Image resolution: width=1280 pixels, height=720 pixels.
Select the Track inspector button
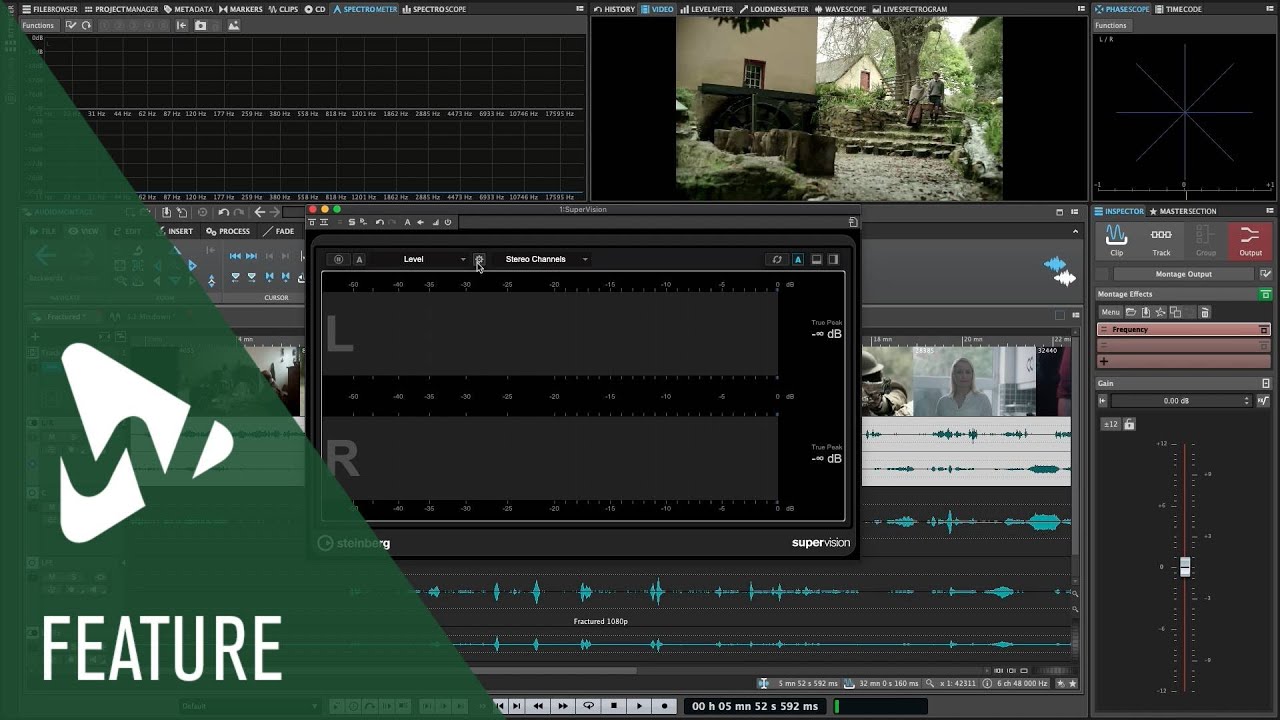[x=1161, y=240]
